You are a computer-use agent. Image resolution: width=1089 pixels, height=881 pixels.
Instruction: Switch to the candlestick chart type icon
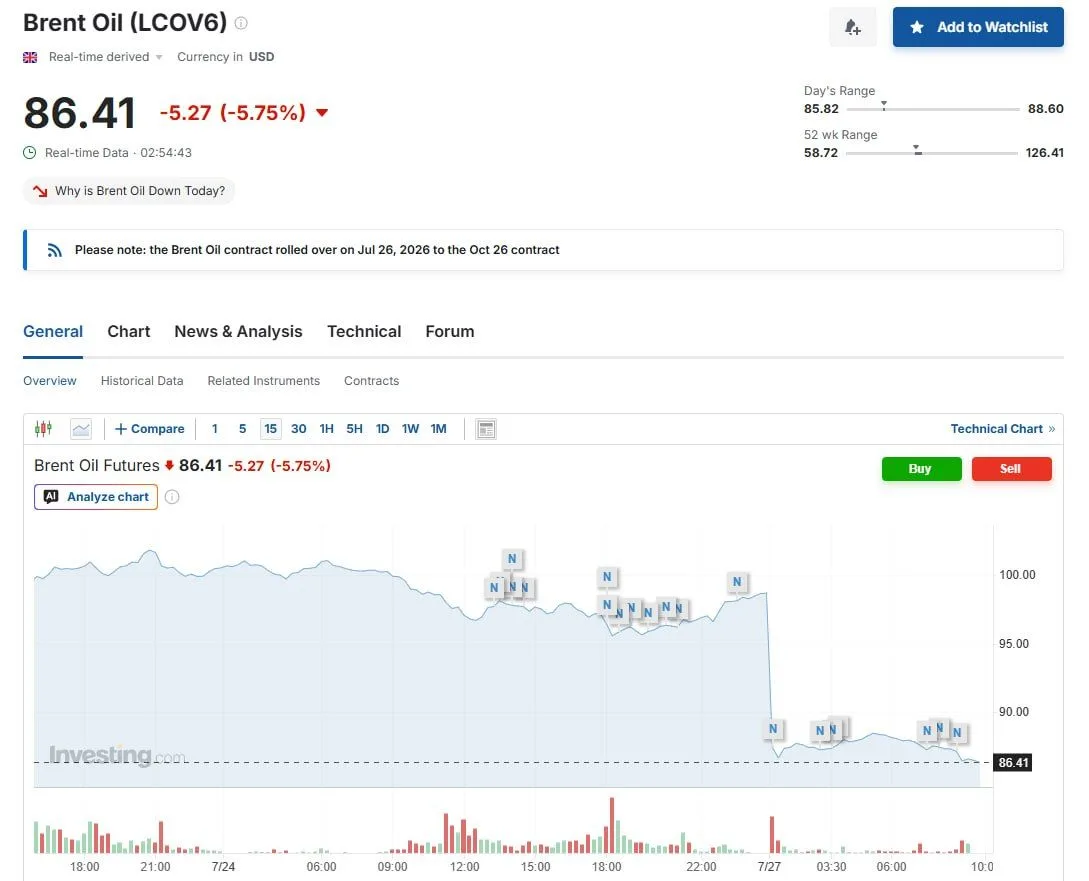pyautogui.click(x=43, y=429)
